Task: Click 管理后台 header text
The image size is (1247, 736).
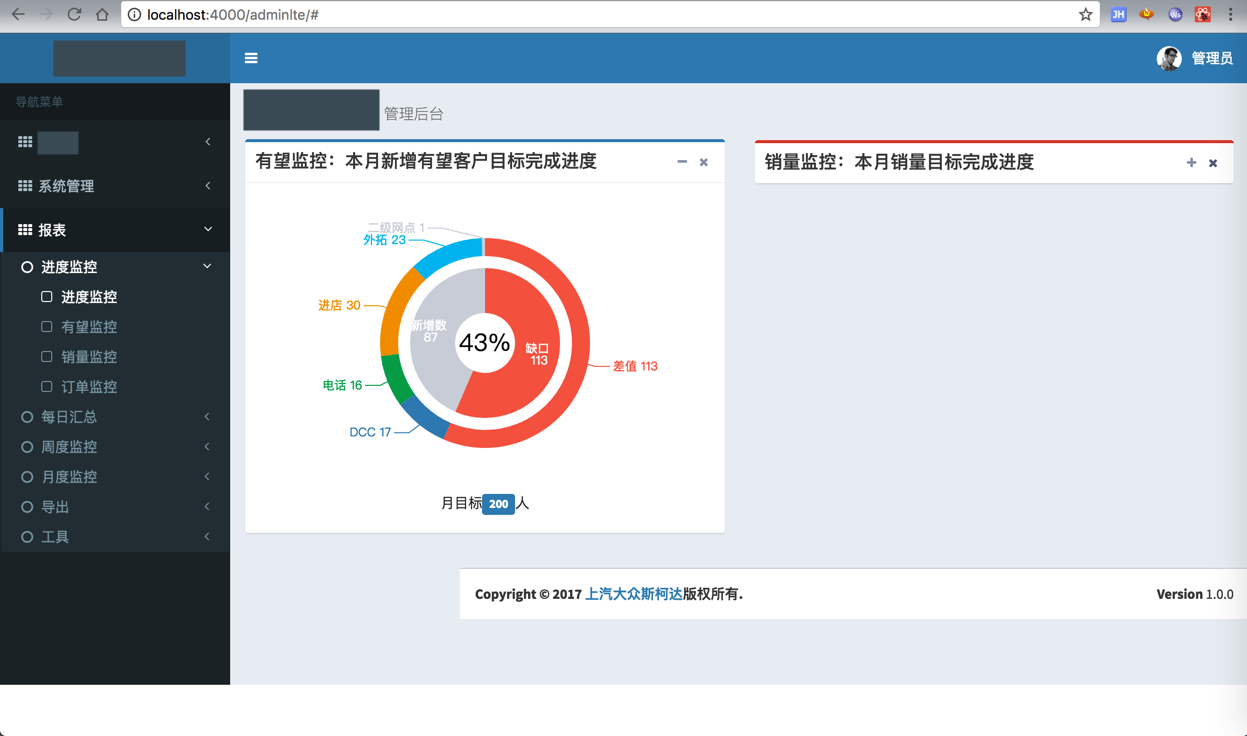Action: coord(414,114)
